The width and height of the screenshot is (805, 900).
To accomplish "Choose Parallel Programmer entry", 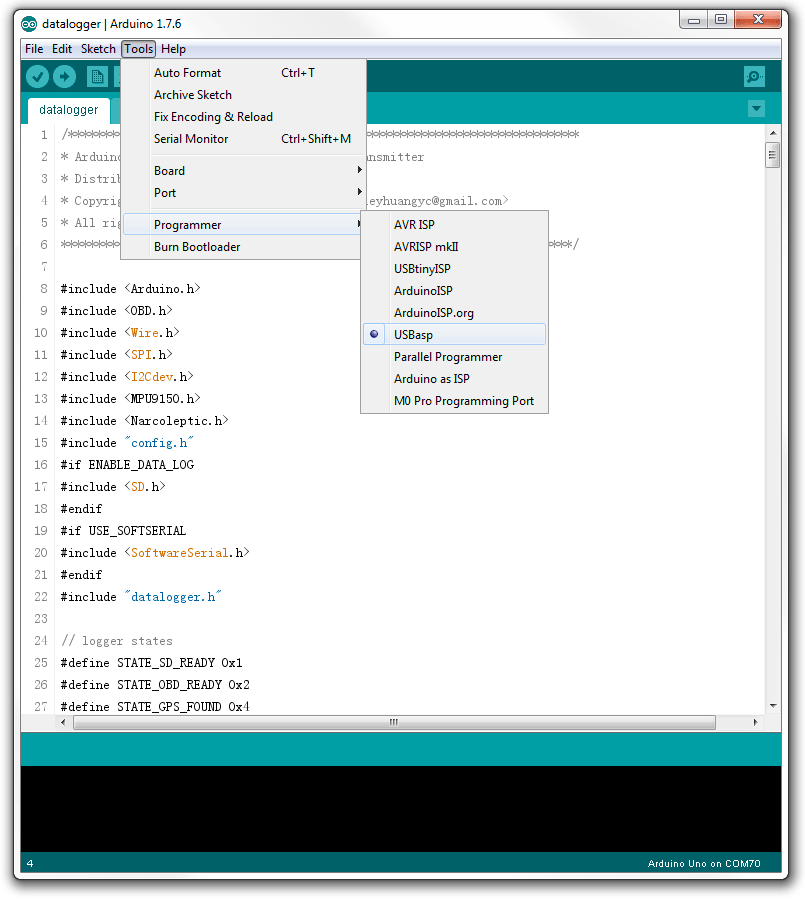I will click(x=454, y=357).
